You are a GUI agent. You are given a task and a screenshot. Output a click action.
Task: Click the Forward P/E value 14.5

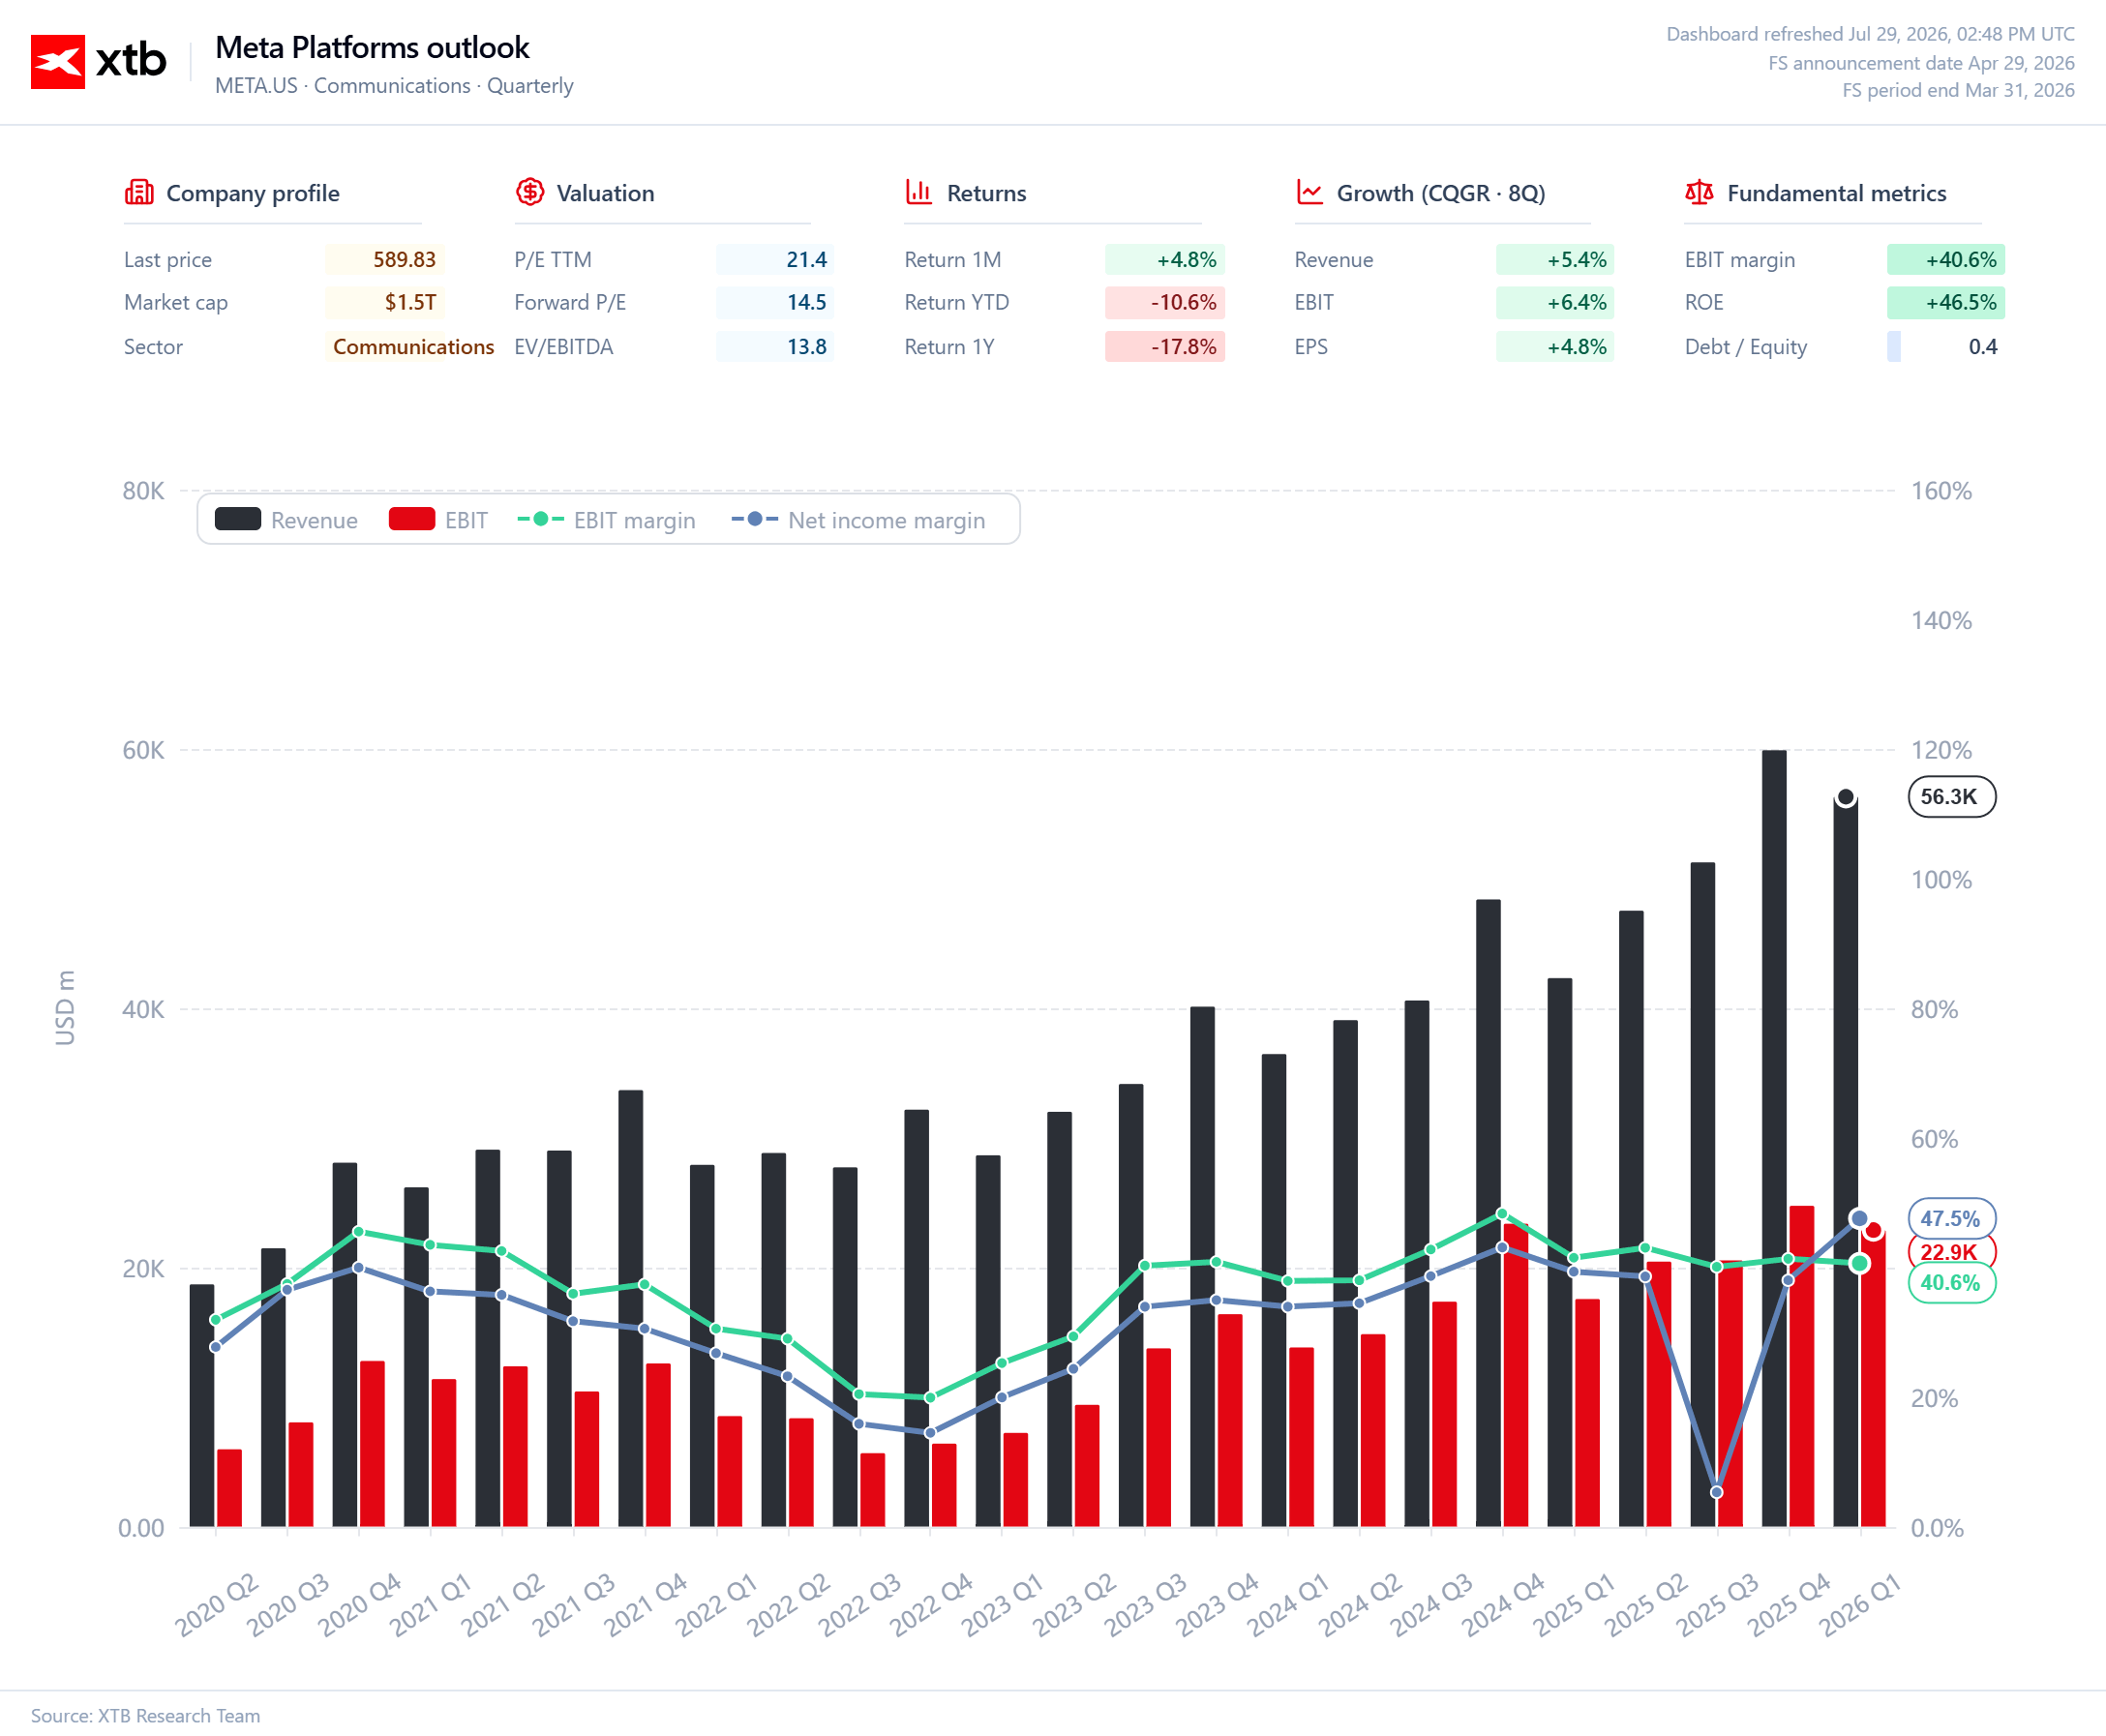click(x=806, y=302)
